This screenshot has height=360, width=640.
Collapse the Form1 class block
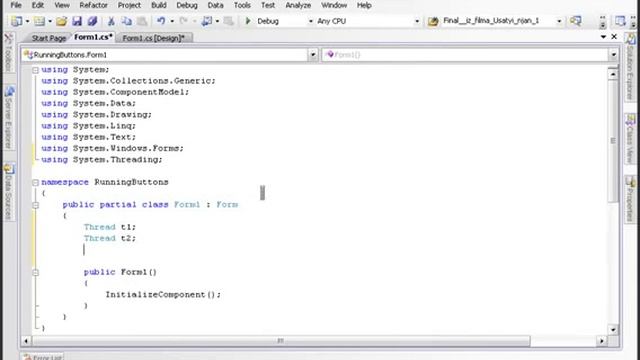[36, 205]
